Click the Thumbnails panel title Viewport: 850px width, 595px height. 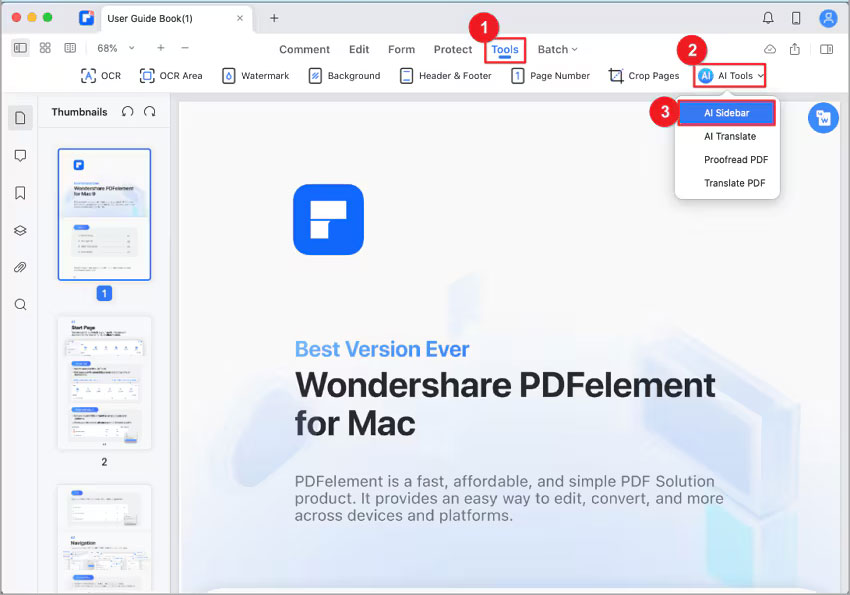click(x=79, y=112)
